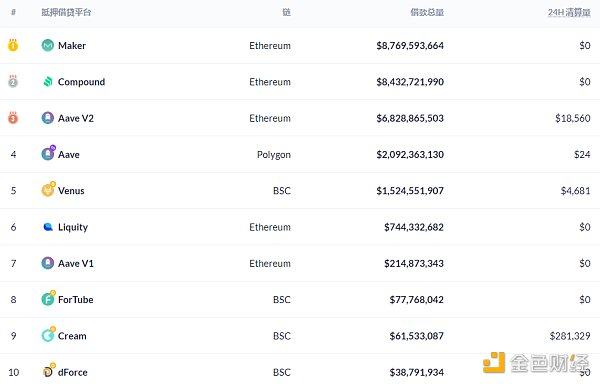Image resolution: width=600 pixels, height=384 pixels.
Task: Open the Maker platform link
Action: tap(72, 46)
